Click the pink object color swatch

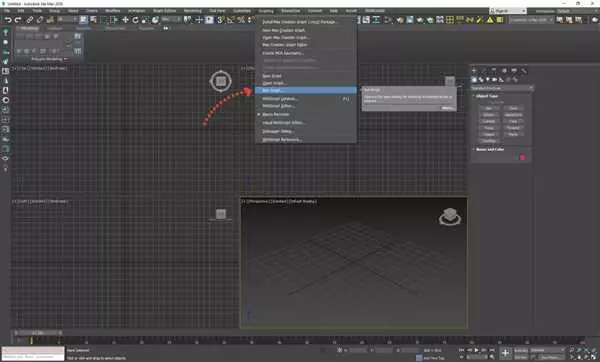pyautogui.click(x=522, y=157)
